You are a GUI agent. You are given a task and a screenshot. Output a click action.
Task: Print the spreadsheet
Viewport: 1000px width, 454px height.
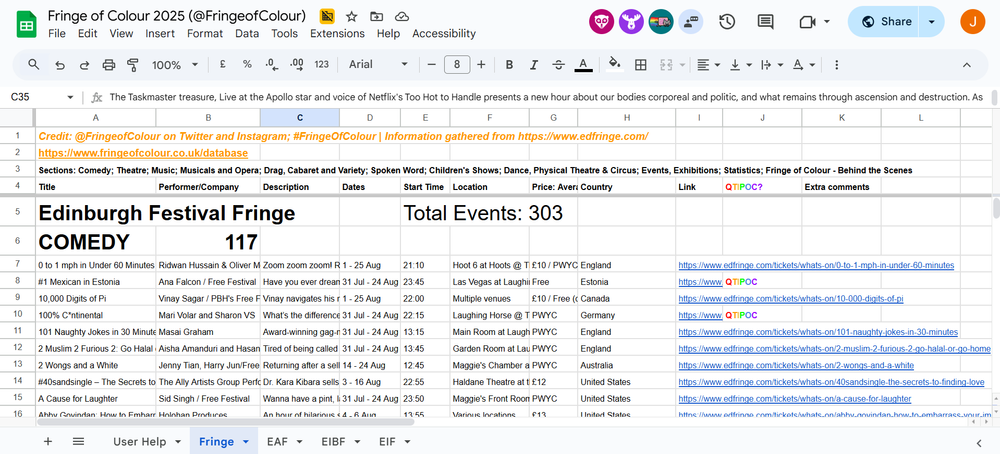click(x=108, y=64)
